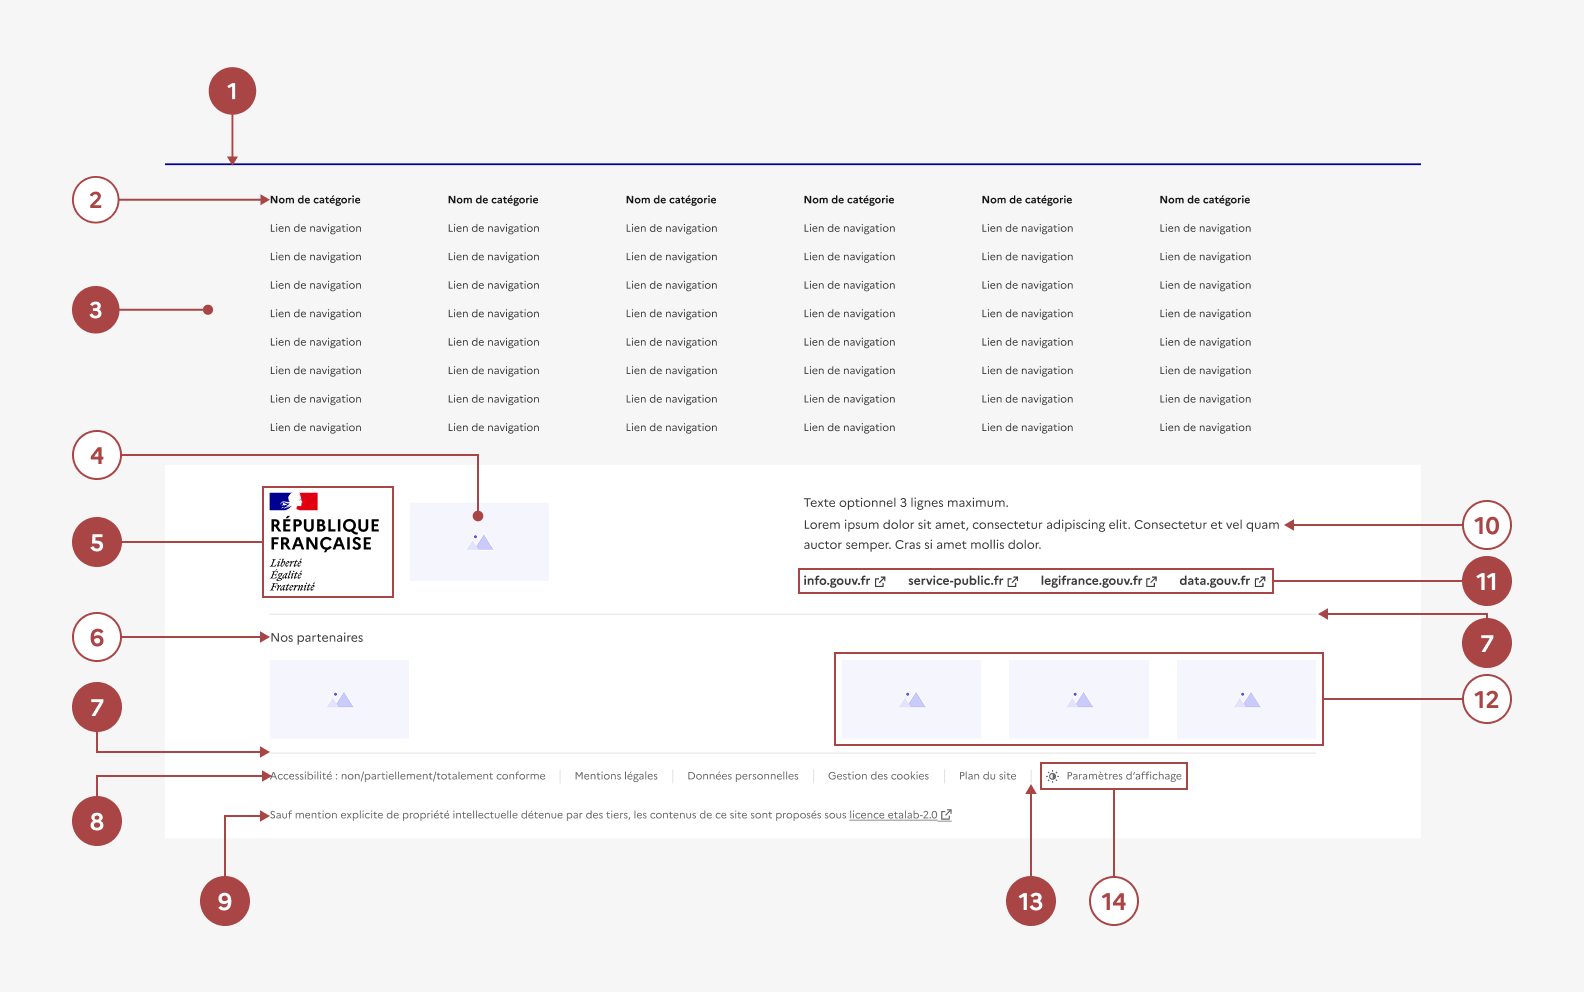This screenshot has height=992, width=1584.
Task: Click annotation badge 5 beside the logo
Action: click(x=96, y=542)
